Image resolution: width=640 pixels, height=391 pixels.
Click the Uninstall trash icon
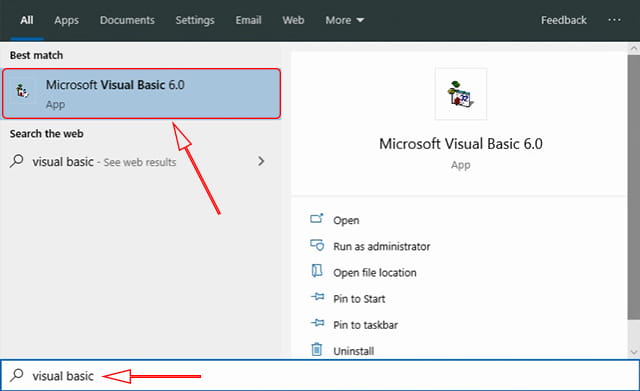[x=317, y=349]
